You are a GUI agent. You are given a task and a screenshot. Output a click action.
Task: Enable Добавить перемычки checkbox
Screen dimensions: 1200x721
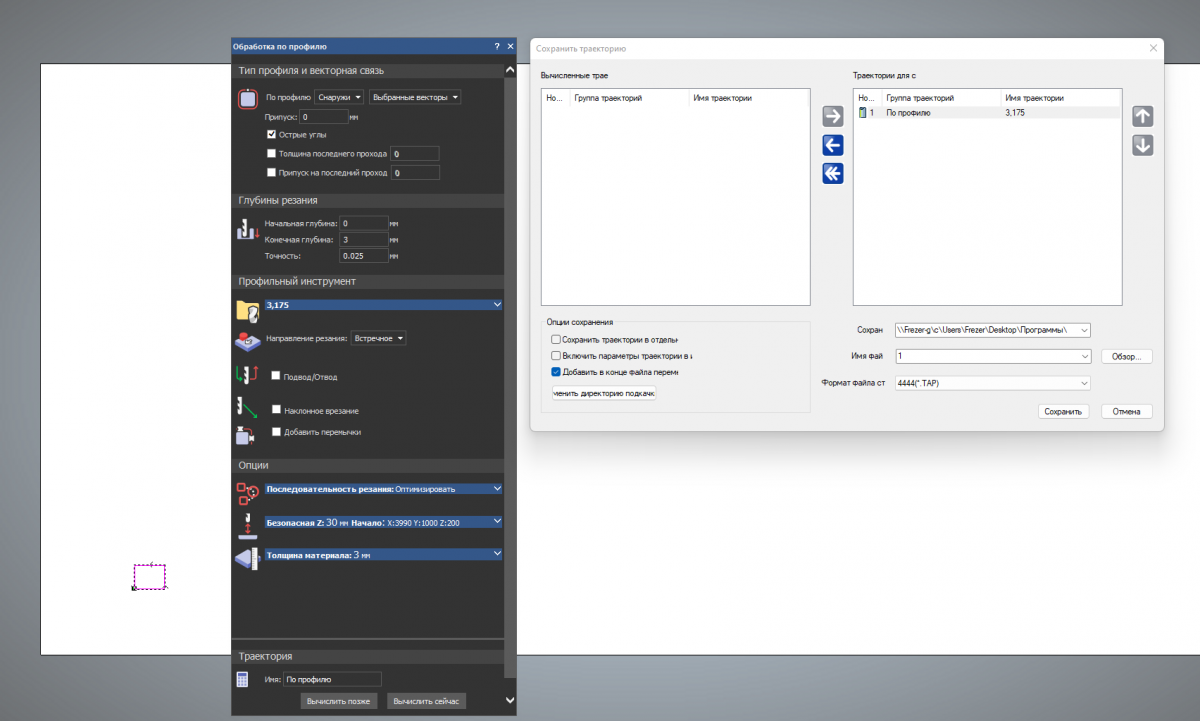coord(276,432)
